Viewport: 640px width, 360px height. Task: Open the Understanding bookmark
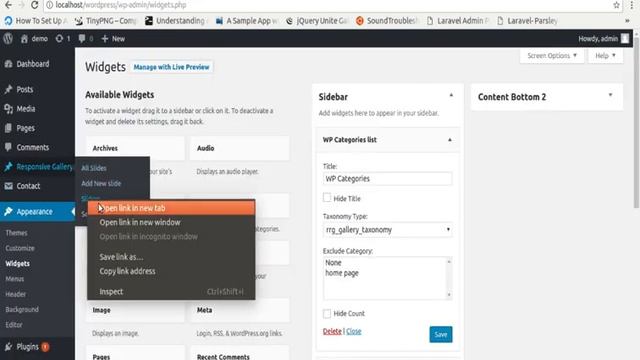176,21
